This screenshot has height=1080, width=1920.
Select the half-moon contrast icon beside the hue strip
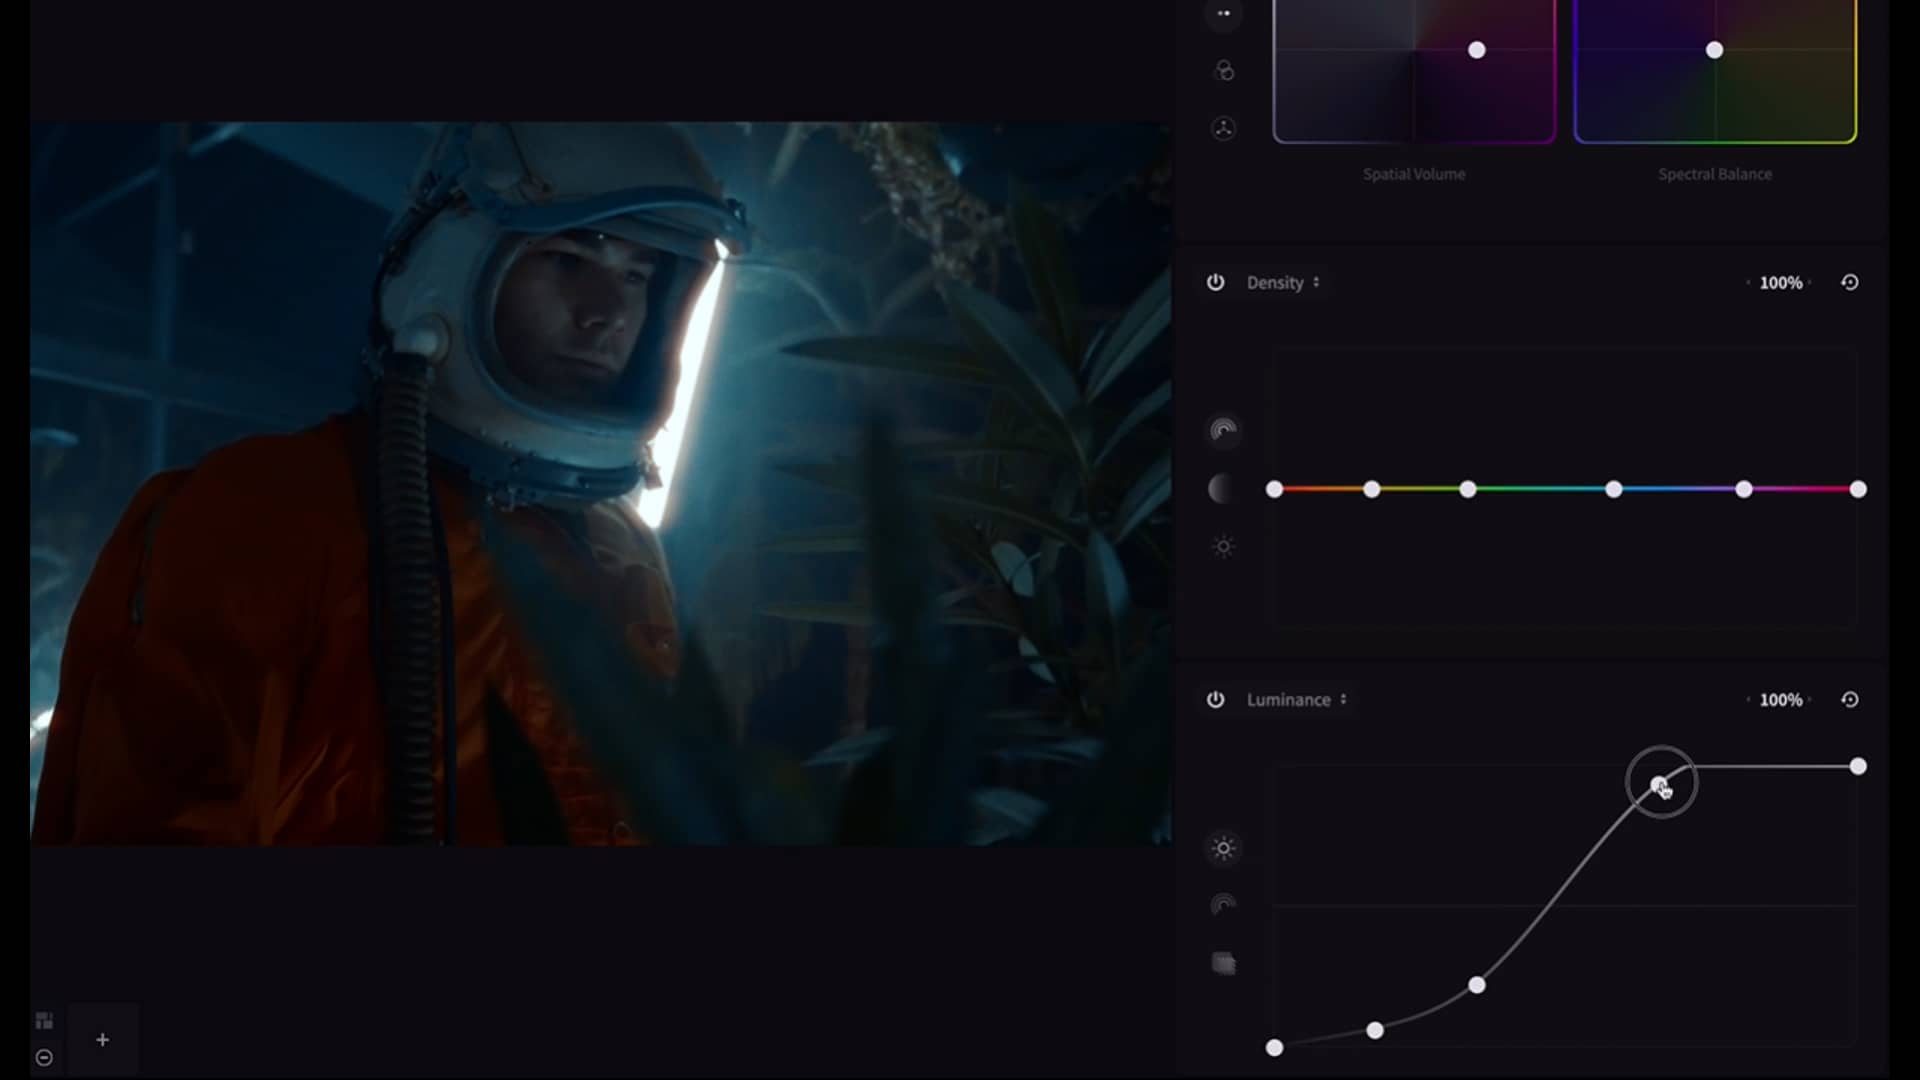point(1224,488)
